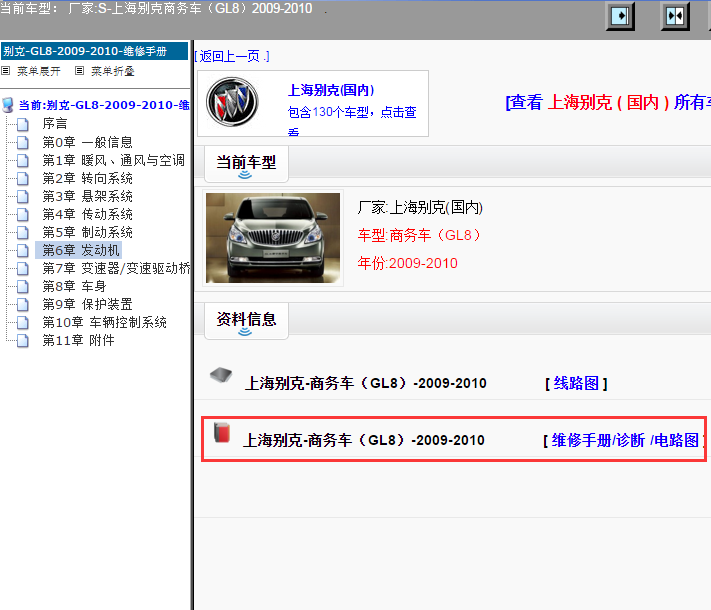
Task: Select highlighted 第6章 发动机 chapter
Action: 81,250
